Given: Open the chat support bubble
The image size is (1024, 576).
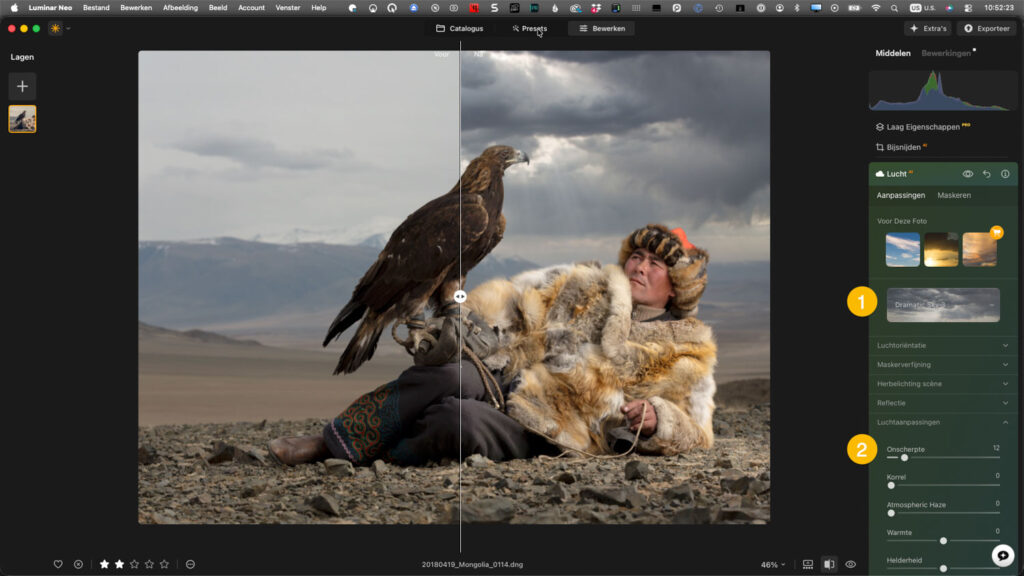Looking at the screenshot, I should (x=1002, y=555).
